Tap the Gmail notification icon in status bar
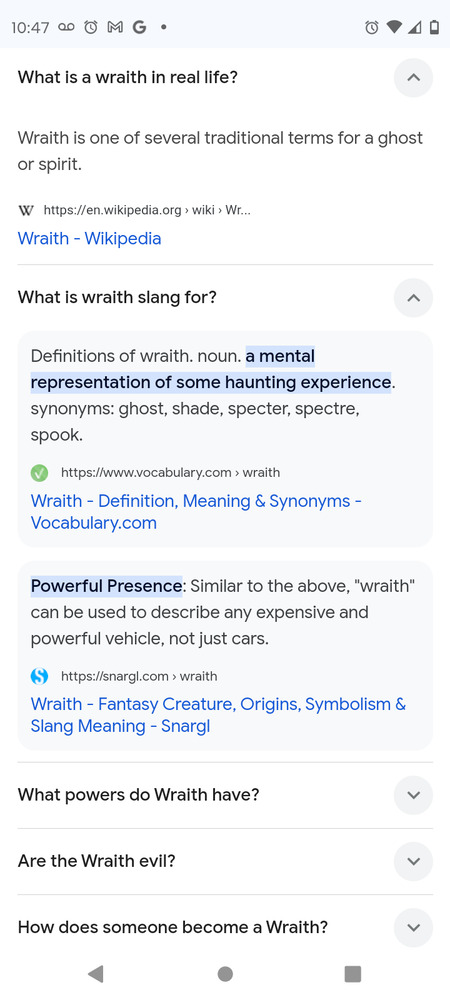 coord(115,27)
